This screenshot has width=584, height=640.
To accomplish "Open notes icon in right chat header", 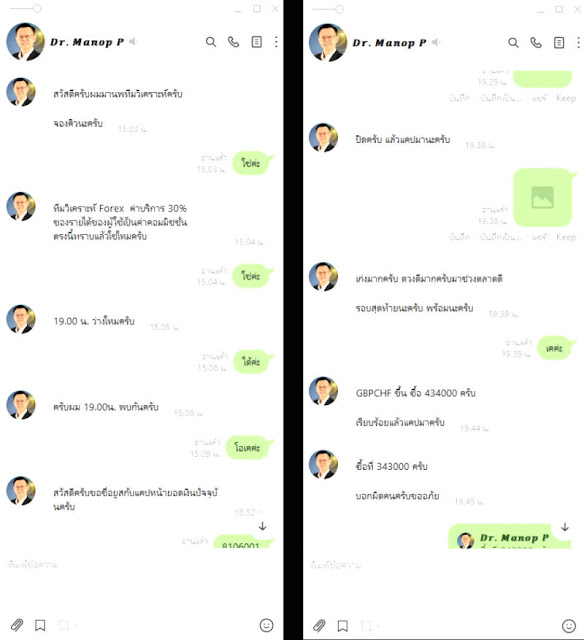I will pos(559,42).
